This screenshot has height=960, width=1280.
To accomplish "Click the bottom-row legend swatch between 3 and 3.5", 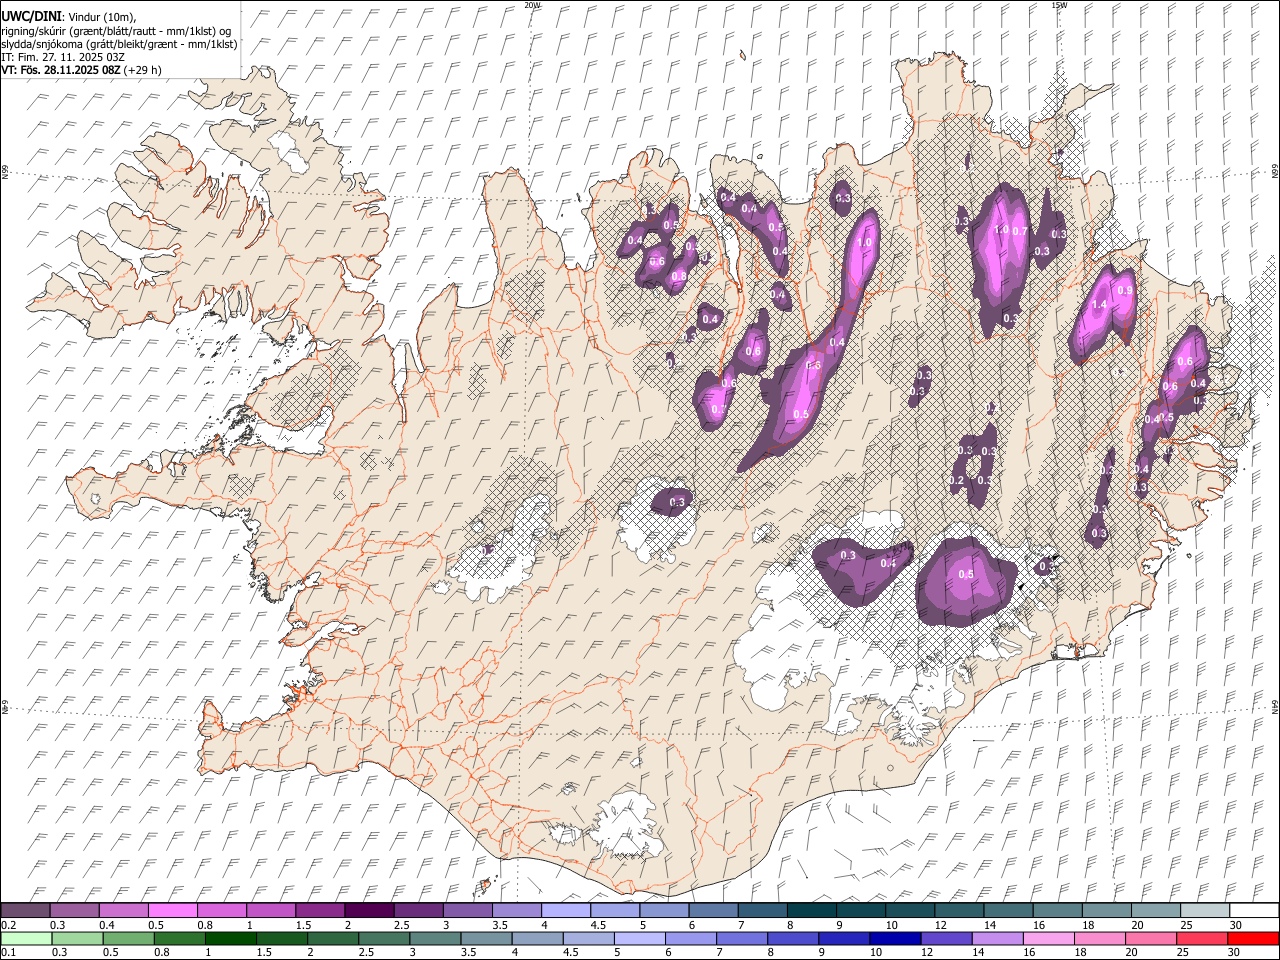I will point(436,939).
